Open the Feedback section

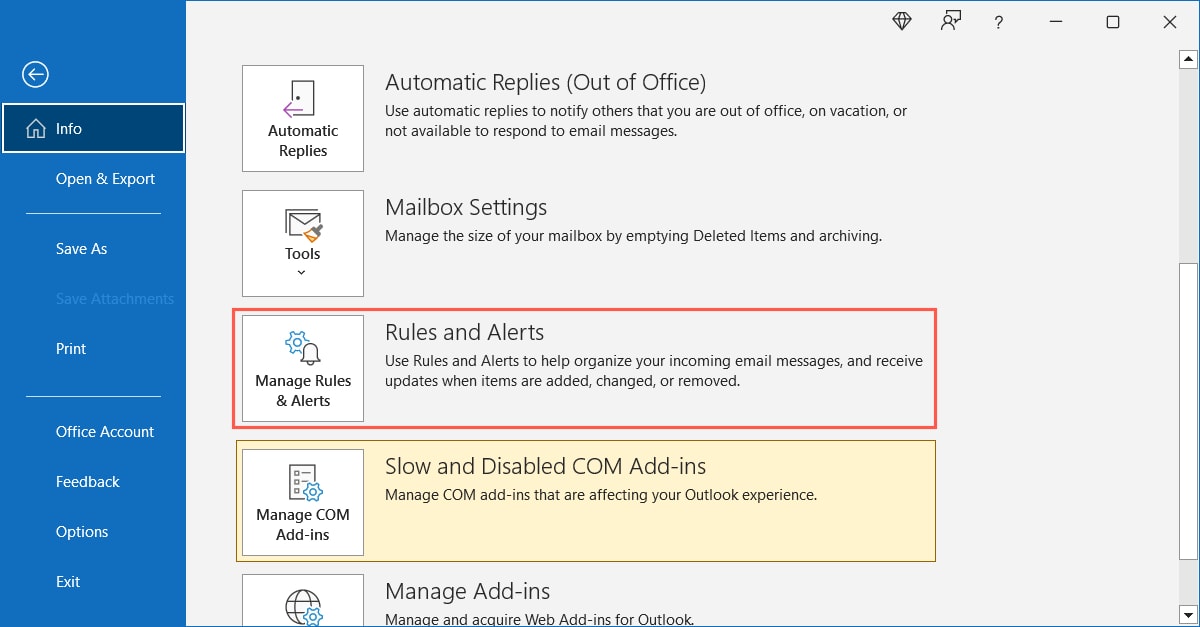click(87, 481)
